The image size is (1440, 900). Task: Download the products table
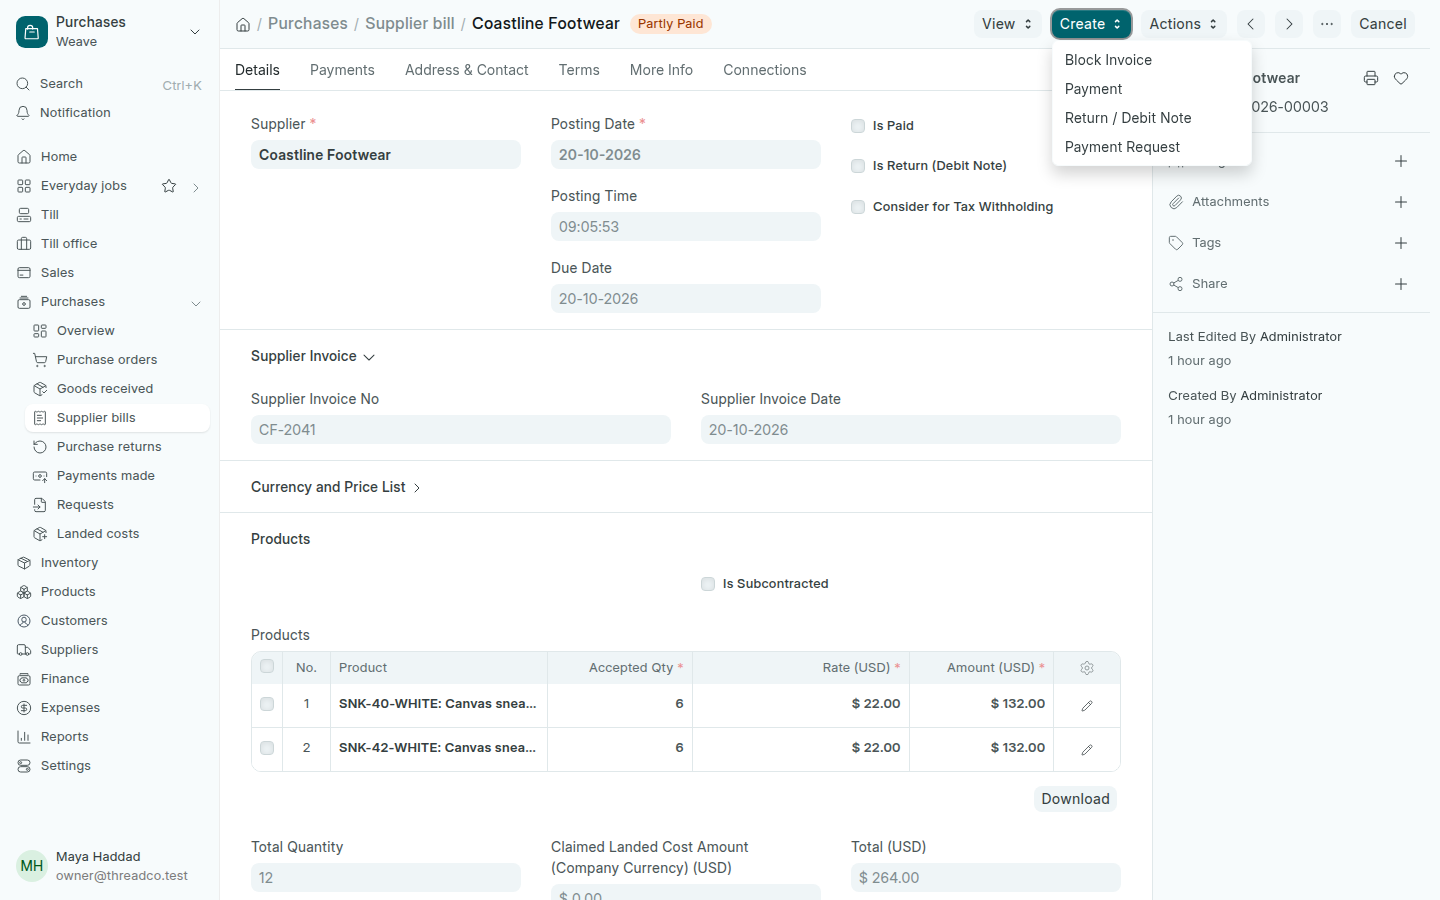coord(1075,799)
